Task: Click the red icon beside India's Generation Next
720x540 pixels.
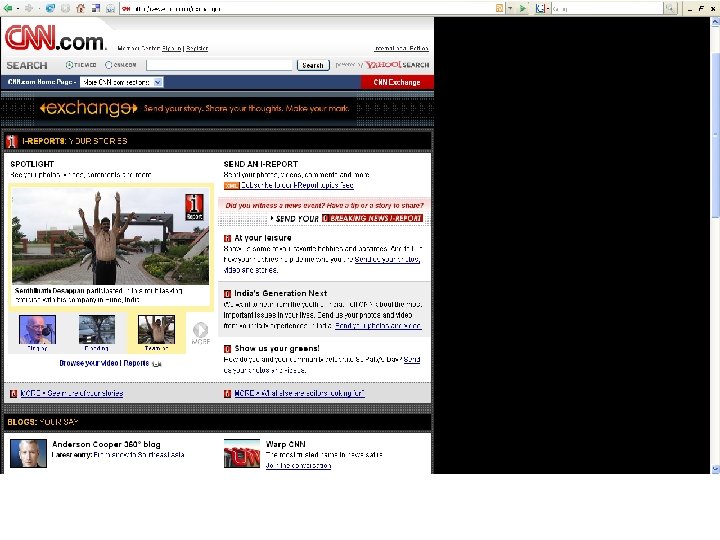Action: pyautogui.click(x=227, y=293)
